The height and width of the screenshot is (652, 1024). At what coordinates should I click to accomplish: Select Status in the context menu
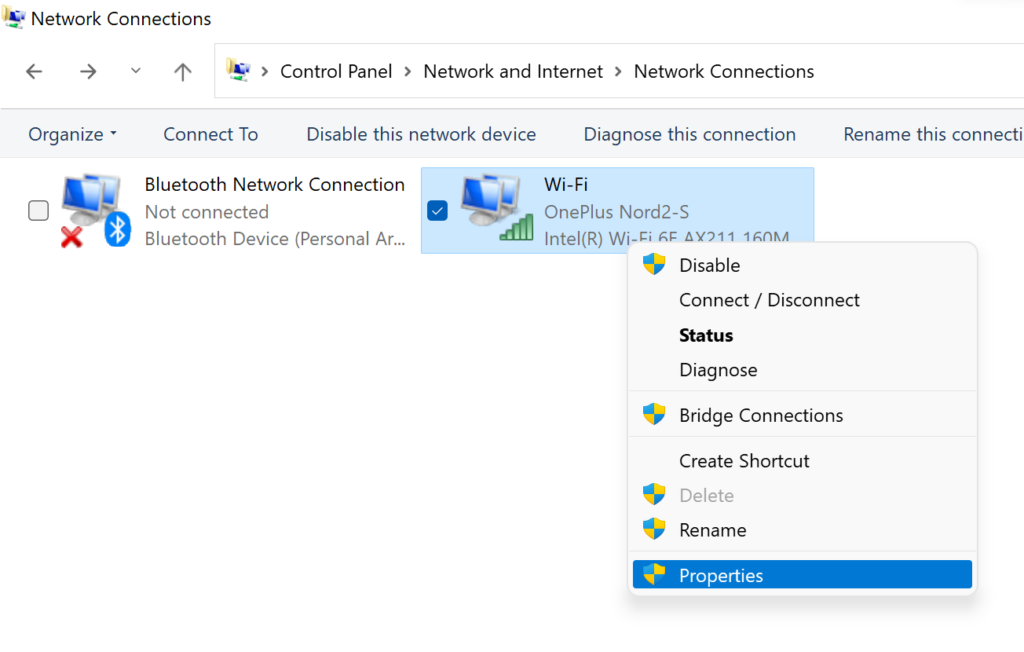(705, 335)
